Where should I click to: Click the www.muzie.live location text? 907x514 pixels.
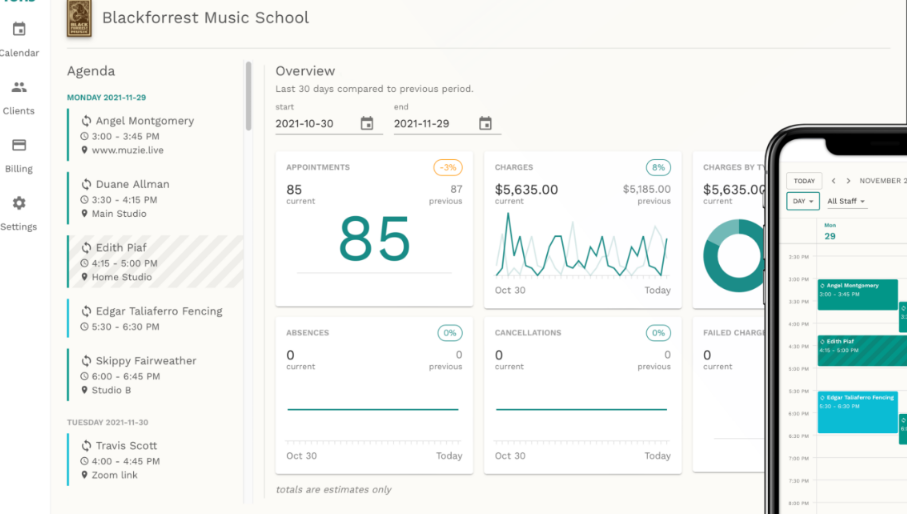point(127,150)
